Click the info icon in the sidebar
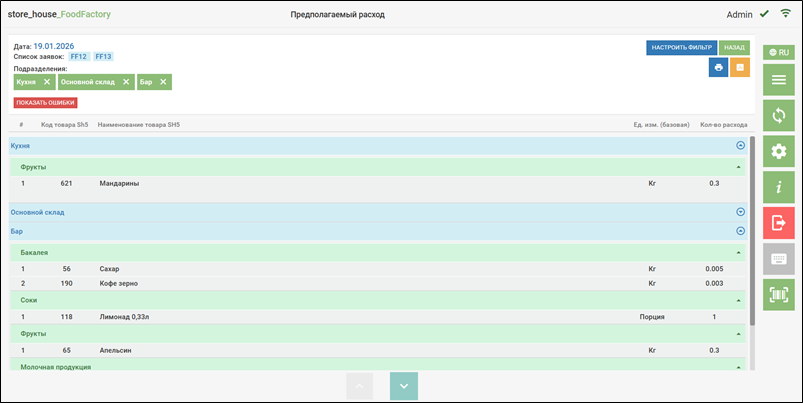Screen dimensions: 803x403 coord(778,187)
